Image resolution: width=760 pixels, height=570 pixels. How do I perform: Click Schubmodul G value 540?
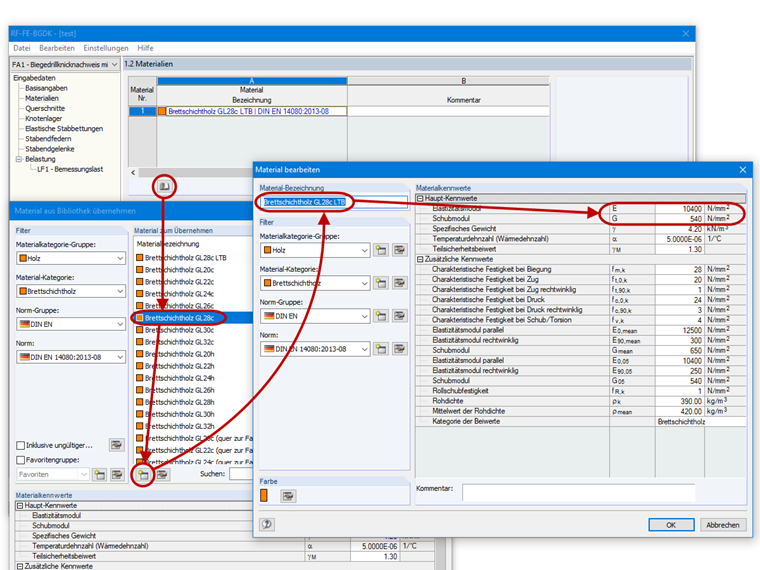tap(679, 219)
